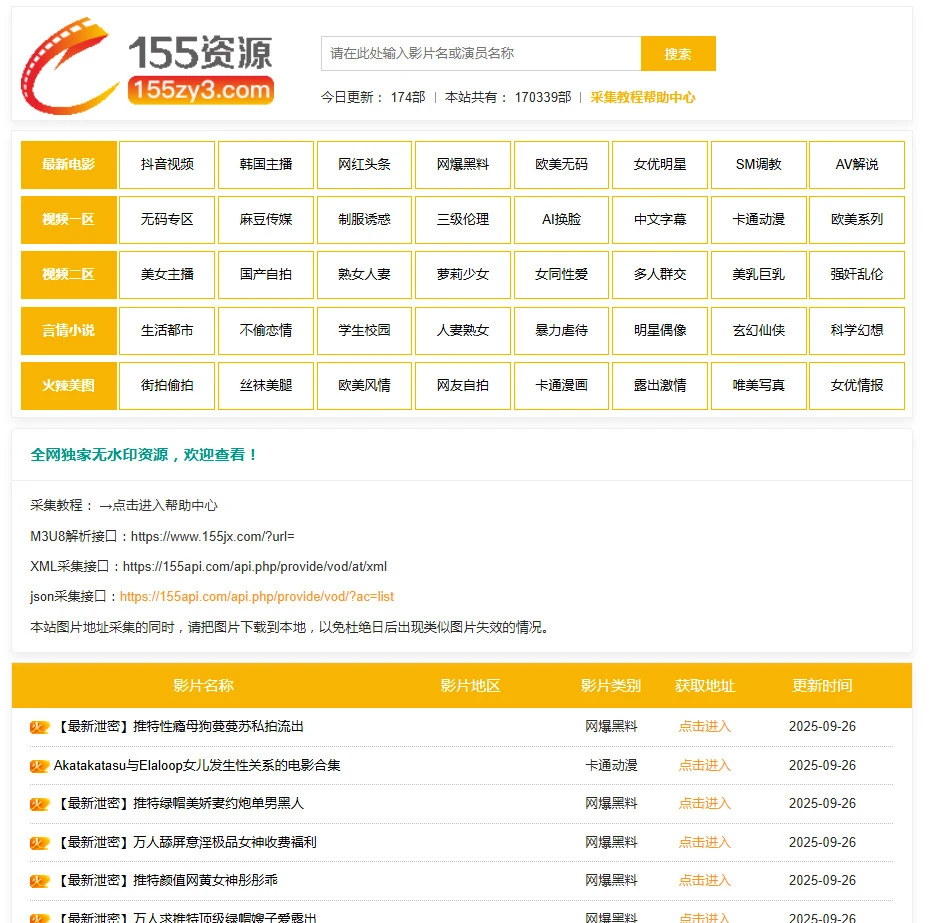Click the fire icon beside 万人舔屏 listing
This screenshot has width=941, height=923.
pos(38,842)
